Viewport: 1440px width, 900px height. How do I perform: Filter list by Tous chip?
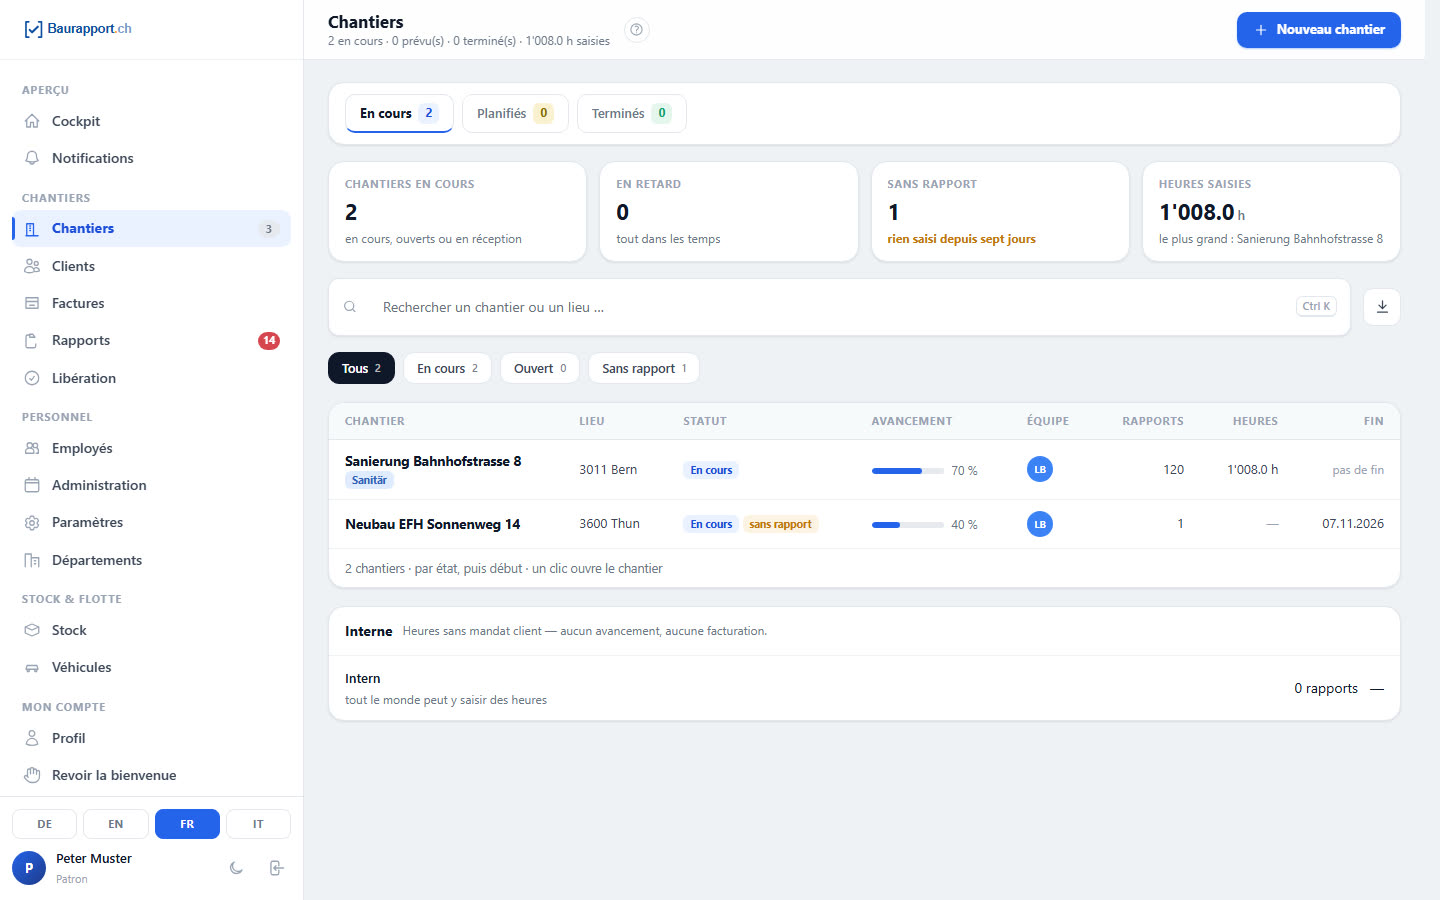point(361,368)
